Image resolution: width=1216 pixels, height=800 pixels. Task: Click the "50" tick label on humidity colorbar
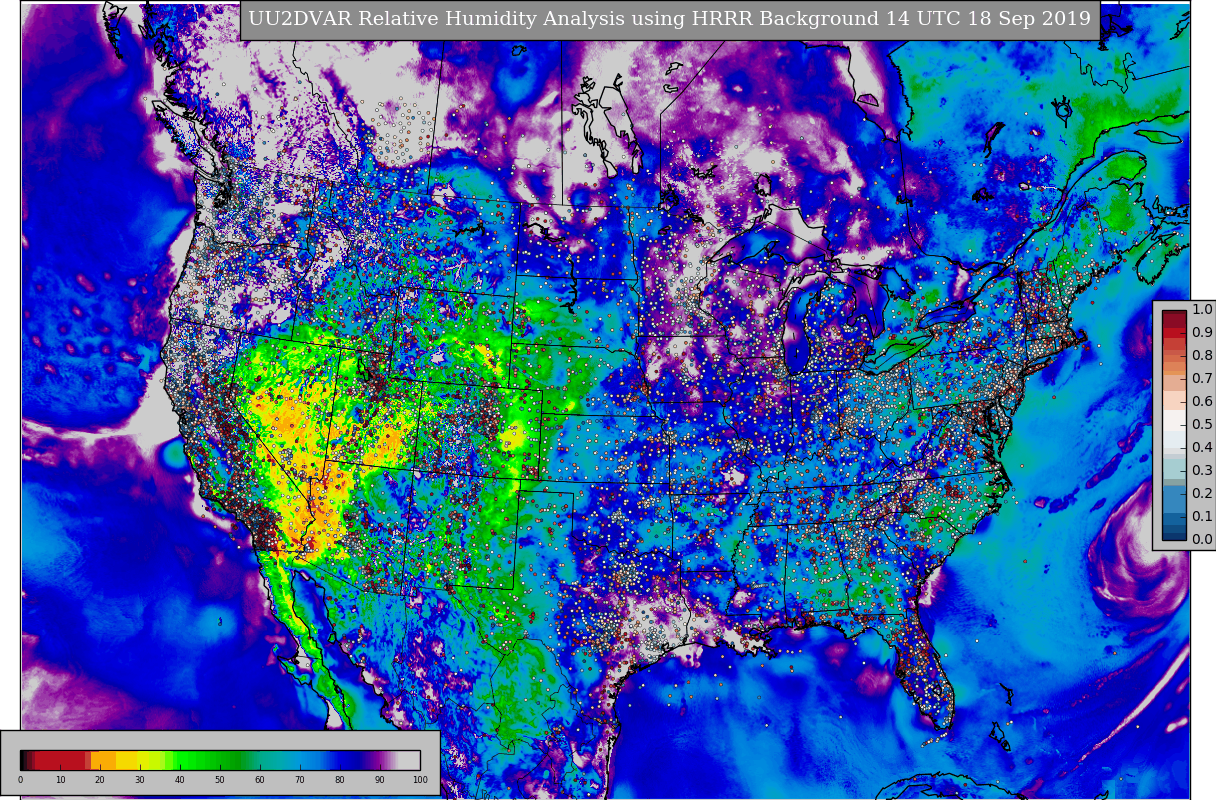(220, 780)
